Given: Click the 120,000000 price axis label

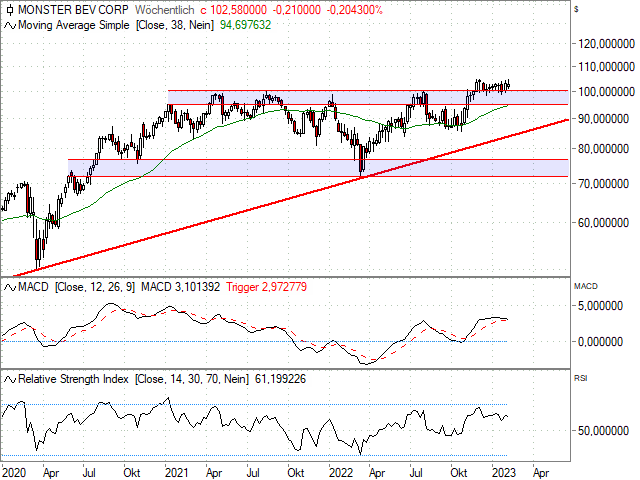Looking at the screenshot, I should 607,44.
